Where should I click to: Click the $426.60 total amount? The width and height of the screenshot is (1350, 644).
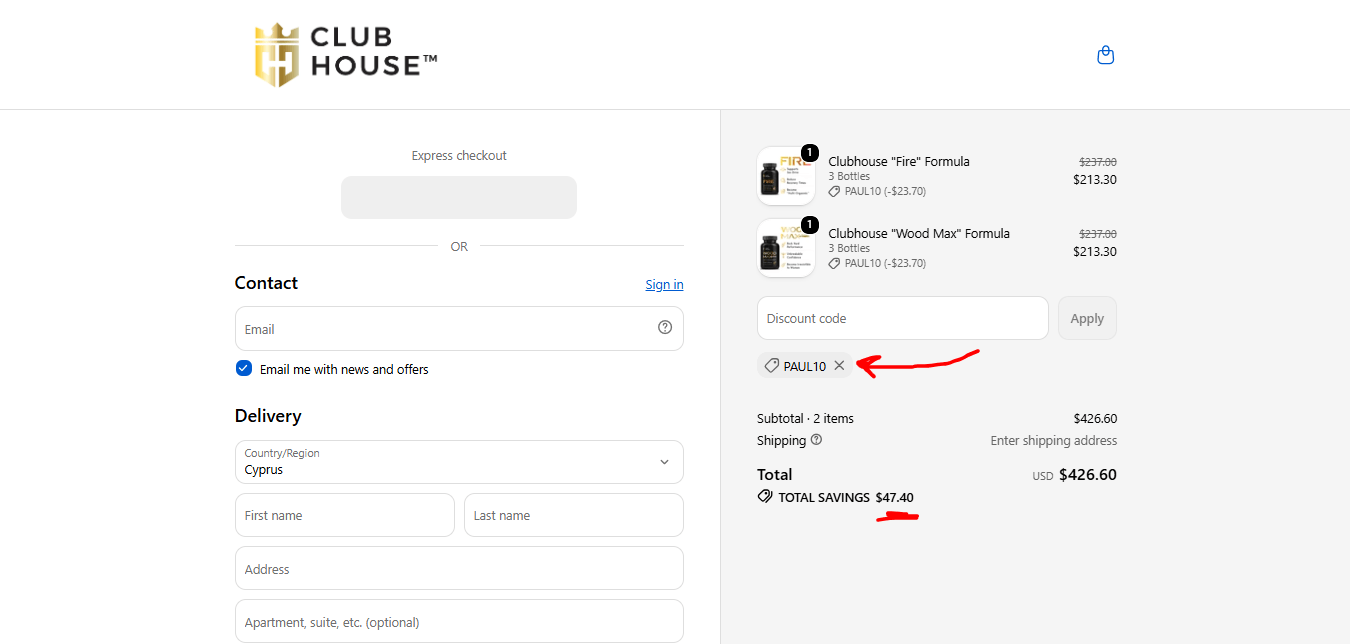pyautogui.click(x=1088, y=475)
